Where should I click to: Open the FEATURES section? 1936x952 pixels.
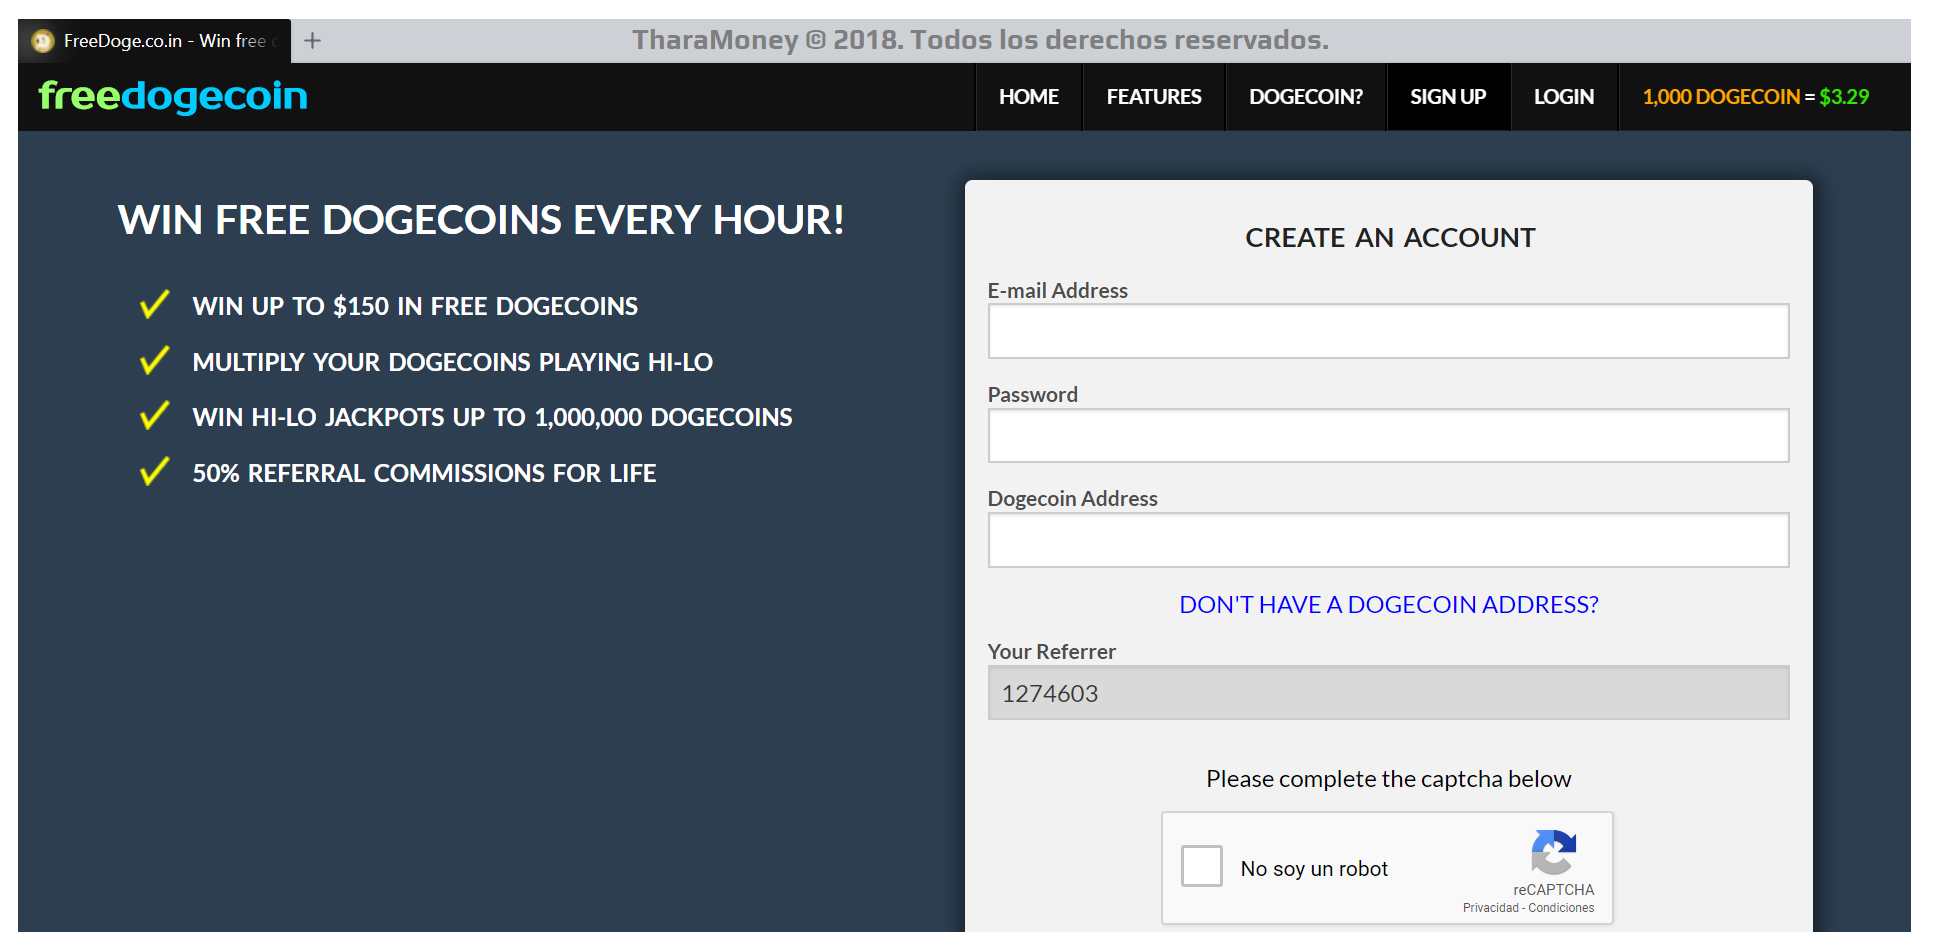(1154, 97)
